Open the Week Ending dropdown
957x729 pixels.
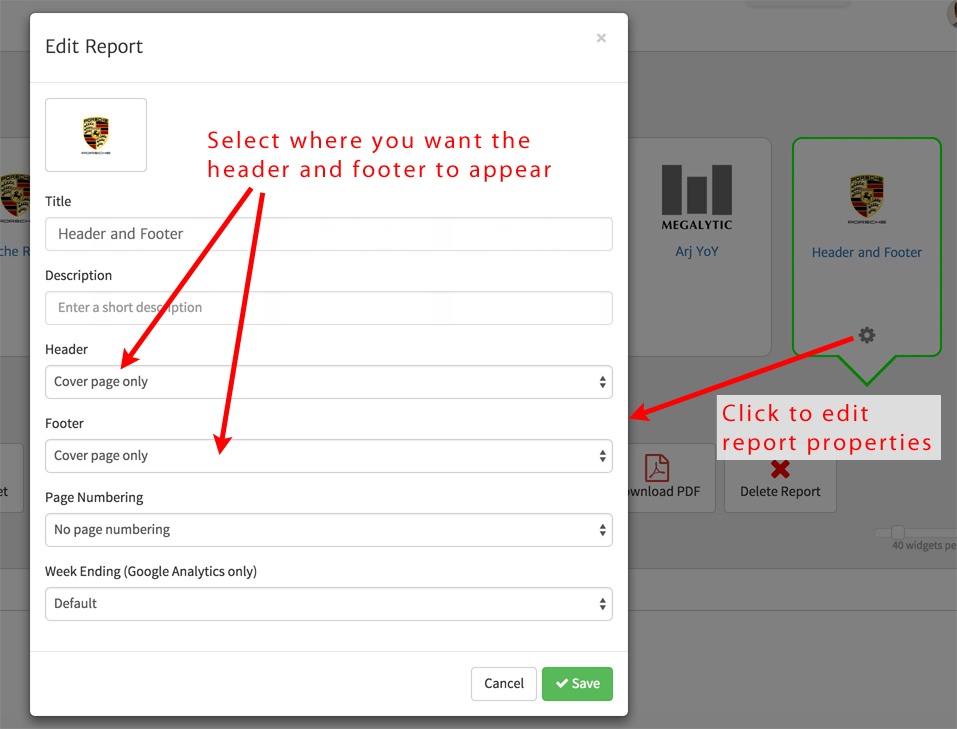click(328, 603)
